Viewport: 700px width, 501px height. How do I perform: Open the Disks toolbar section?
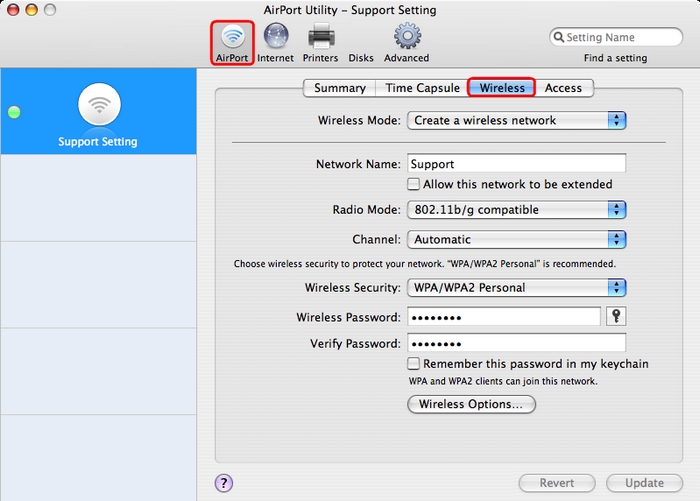point(361,58)
